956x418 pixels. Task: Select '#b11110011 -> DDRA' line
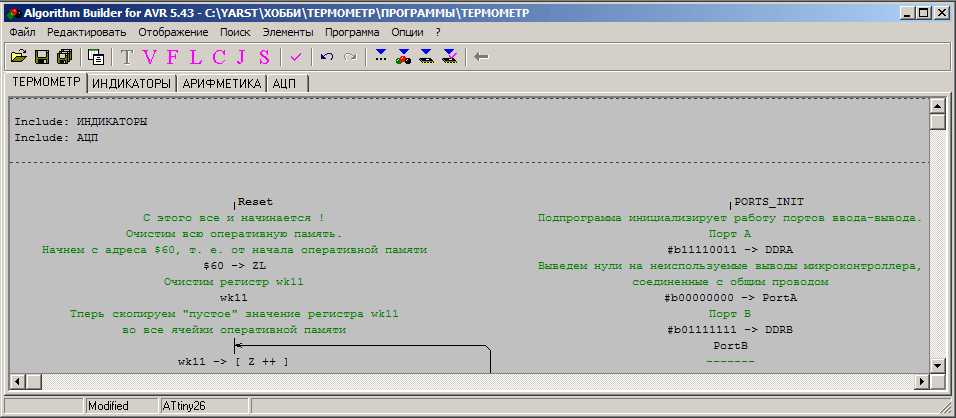point(730,249)
